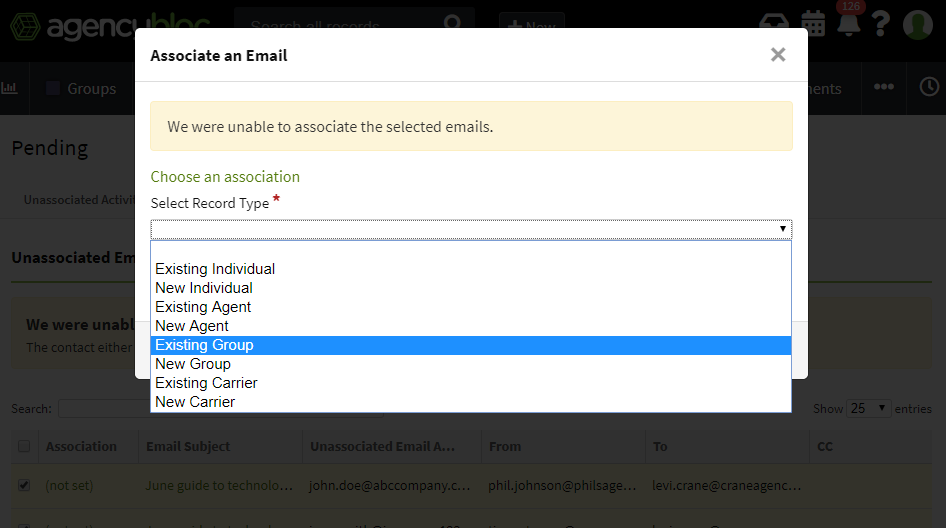Open the inbox tray icon
This screenshot has height=528, width=946.
773,23
